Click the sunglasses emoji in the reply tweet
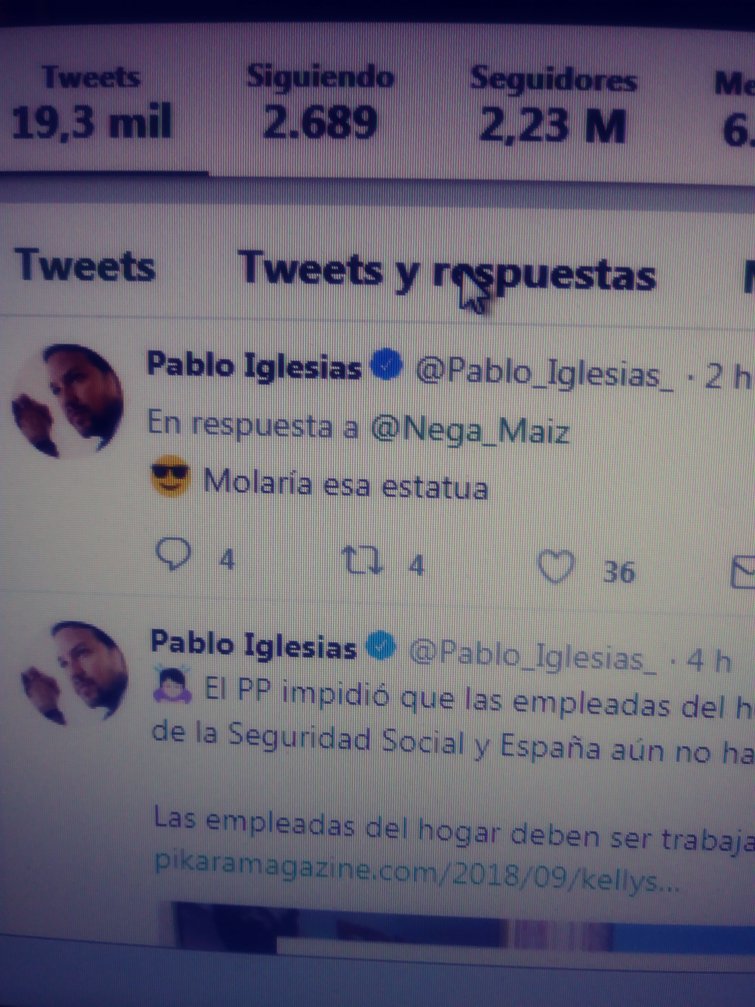Image resolution: width=755 pixels, height=1007 pixels. click(170, 477)
